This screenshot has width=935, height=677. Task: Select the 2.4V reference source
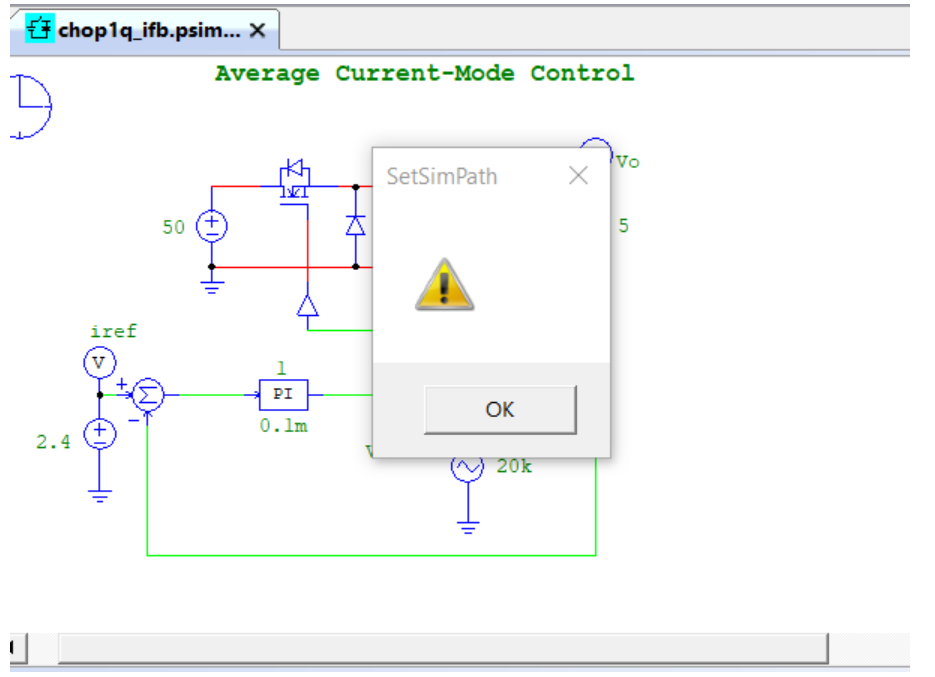[x=99, y=433]
